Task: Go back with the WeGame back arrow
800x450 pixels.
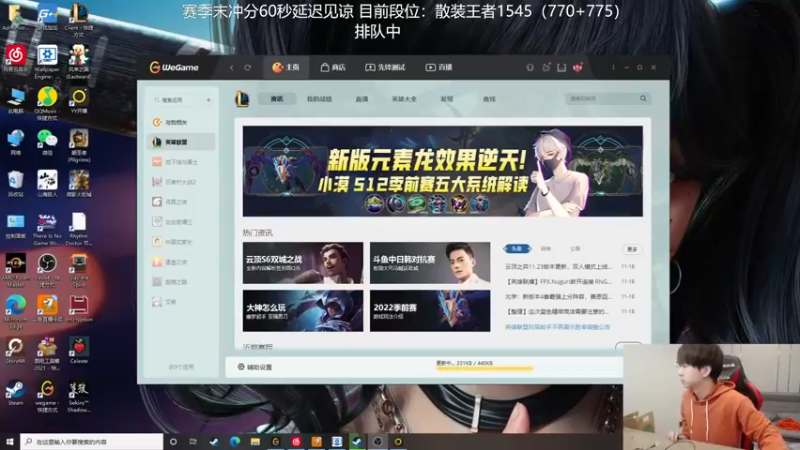Action: click(232, 67)
